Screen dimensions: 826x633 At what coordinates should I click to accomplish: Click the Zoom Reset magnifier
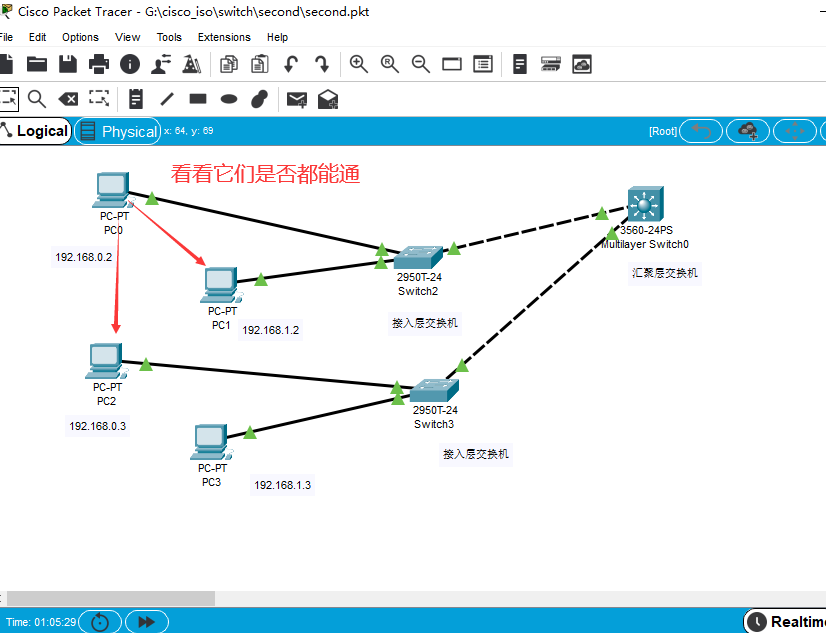point(390,64)
